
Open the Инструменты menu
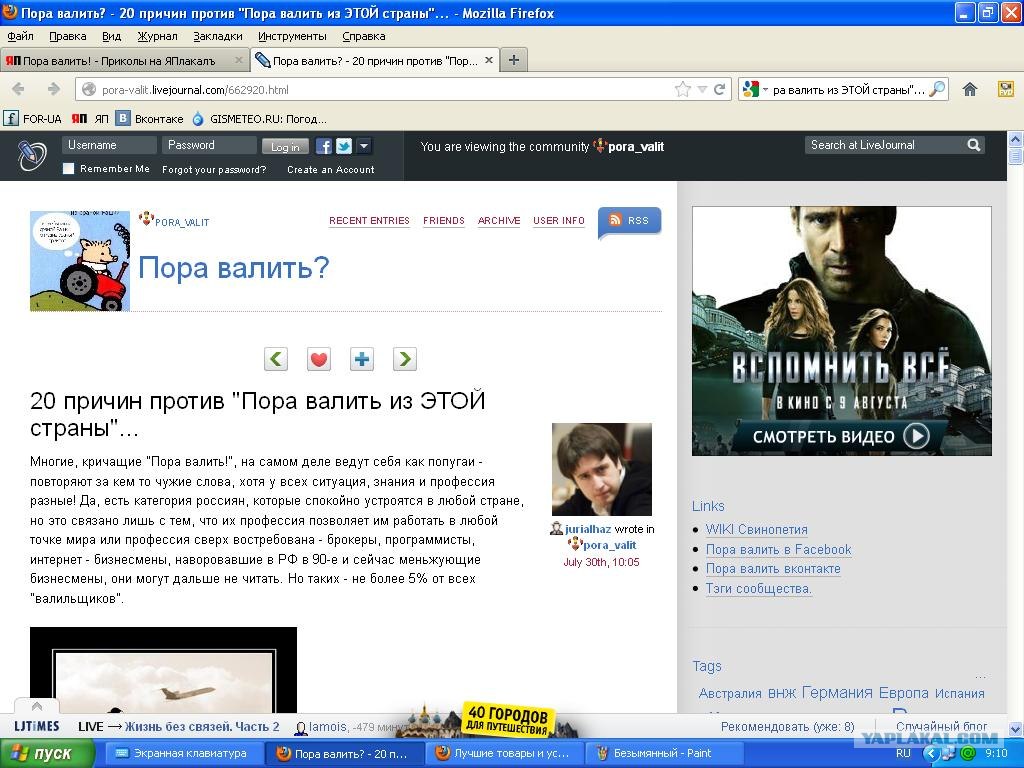292,36
